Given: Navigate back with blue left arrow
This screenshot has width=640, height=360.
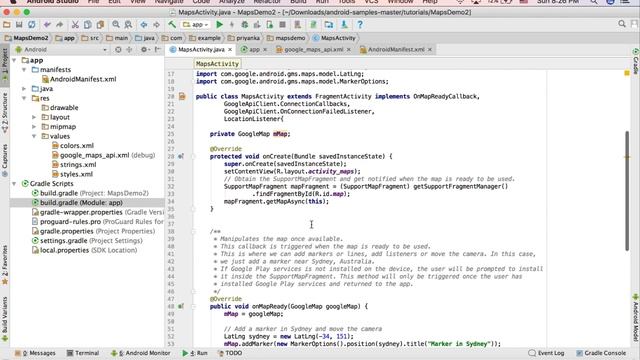Looking at the screenshot, I should pos(144,25).
